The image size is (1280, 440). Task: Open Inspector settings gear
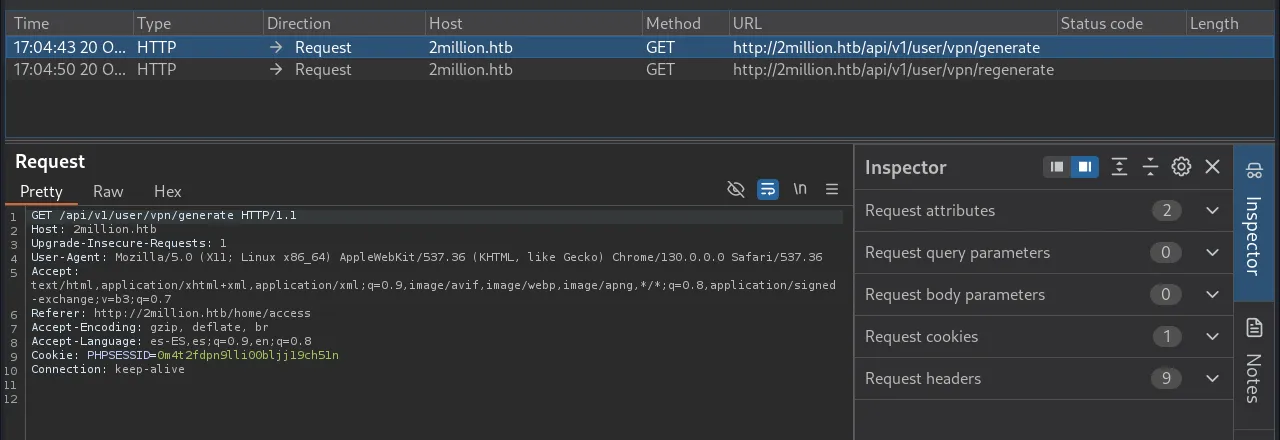[1181, 167]
